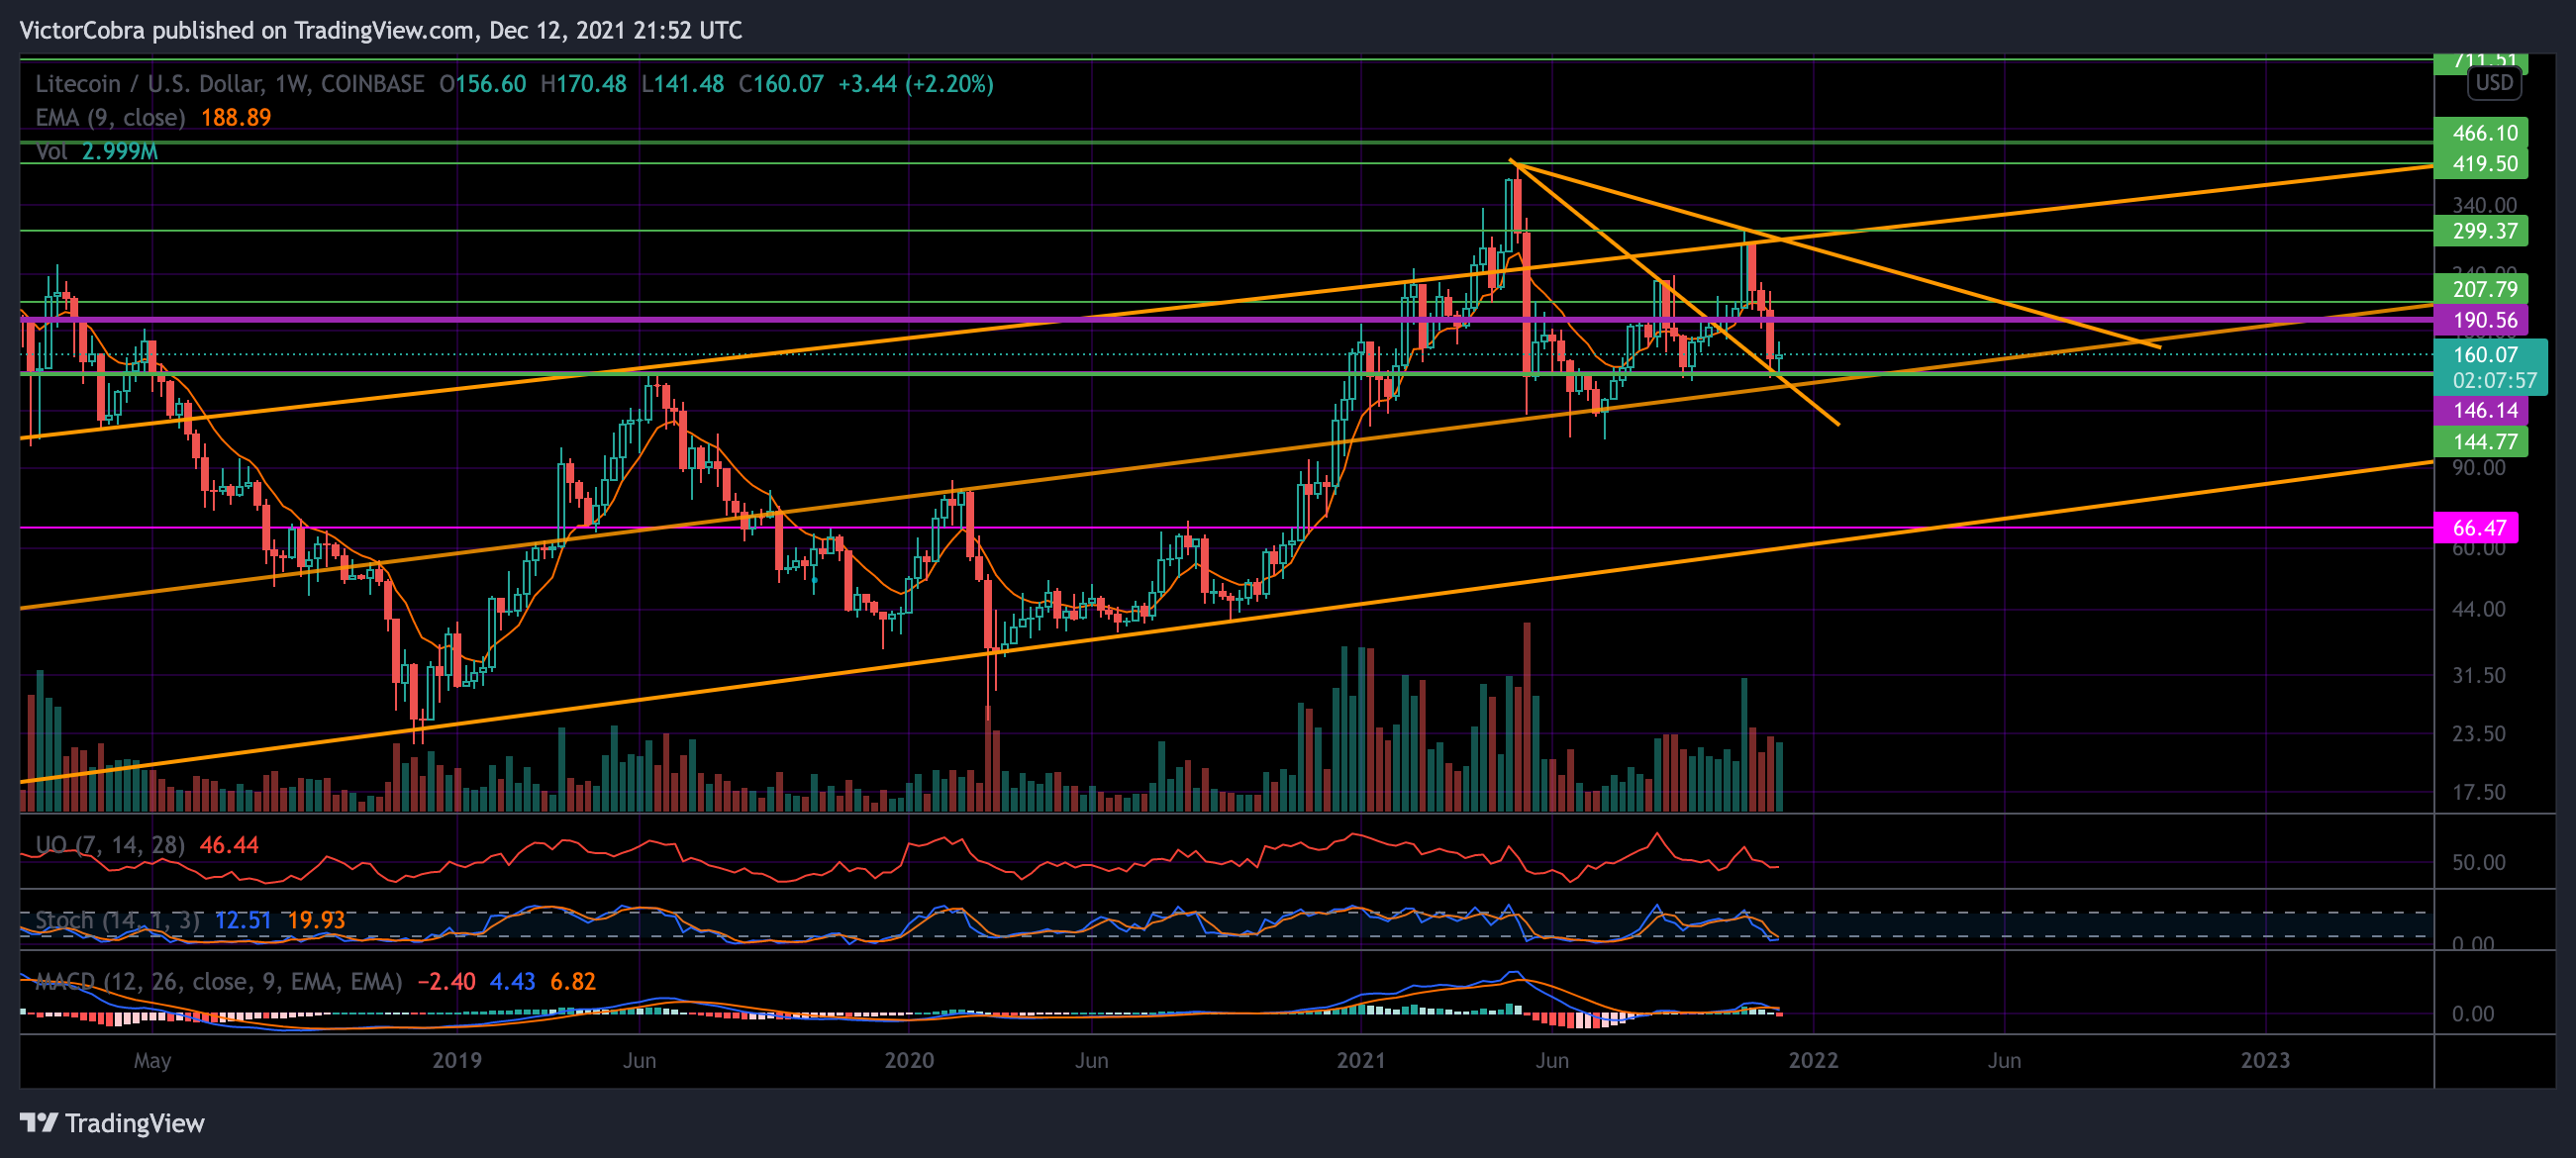2576x1158 pixels.
Task: Click the MACD value -2.40
Action: 446,982
